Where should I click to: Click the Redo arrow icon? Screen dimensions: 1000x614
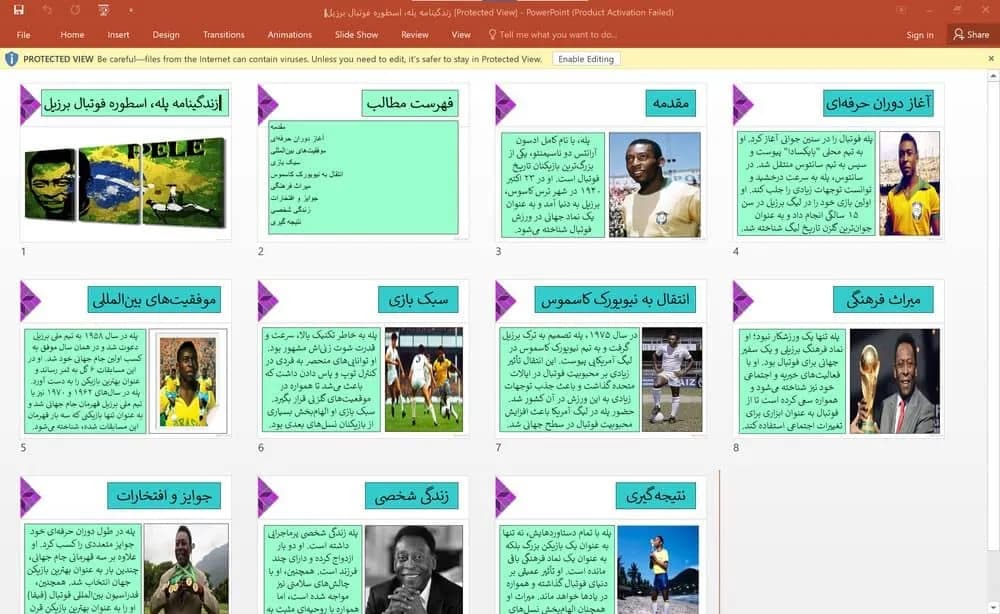click(75, 10)
